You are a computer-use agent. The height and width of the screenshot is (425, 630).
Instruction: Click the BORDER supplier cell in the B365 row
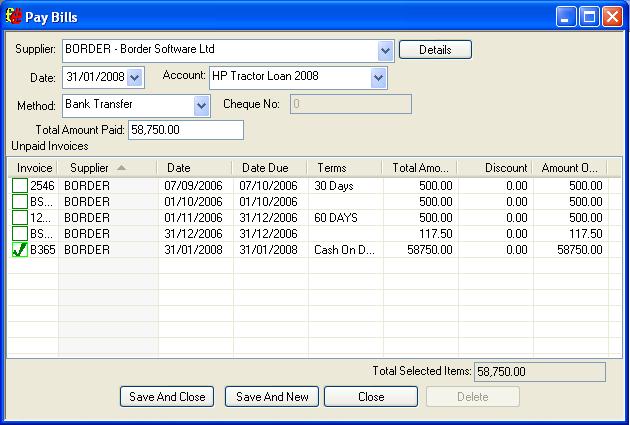[87, 250]
